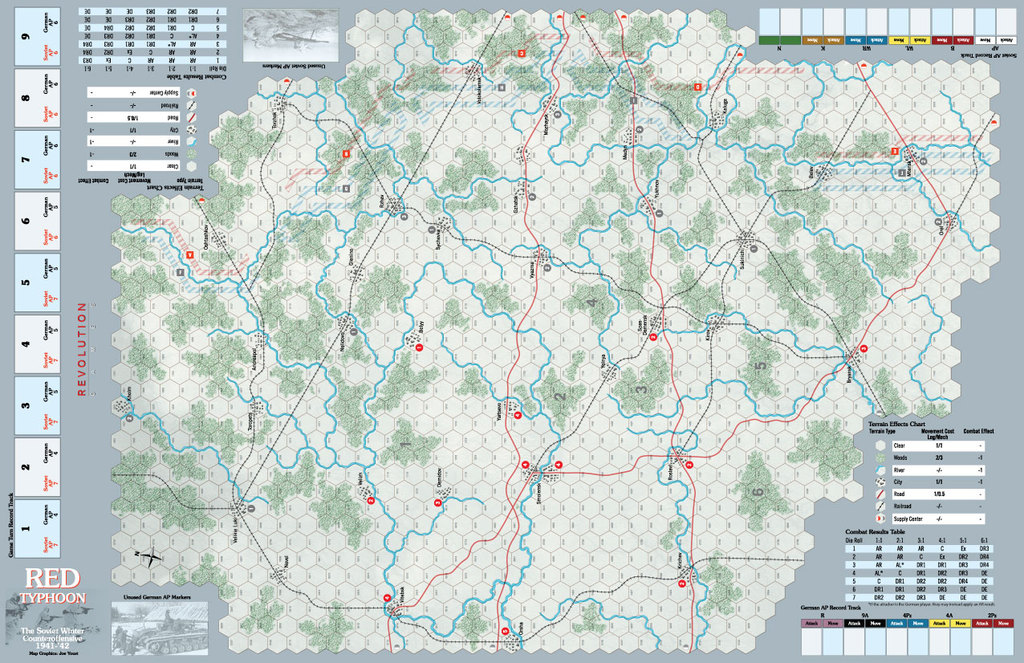Click the red 1 marker at Bely

pos(420,348)
